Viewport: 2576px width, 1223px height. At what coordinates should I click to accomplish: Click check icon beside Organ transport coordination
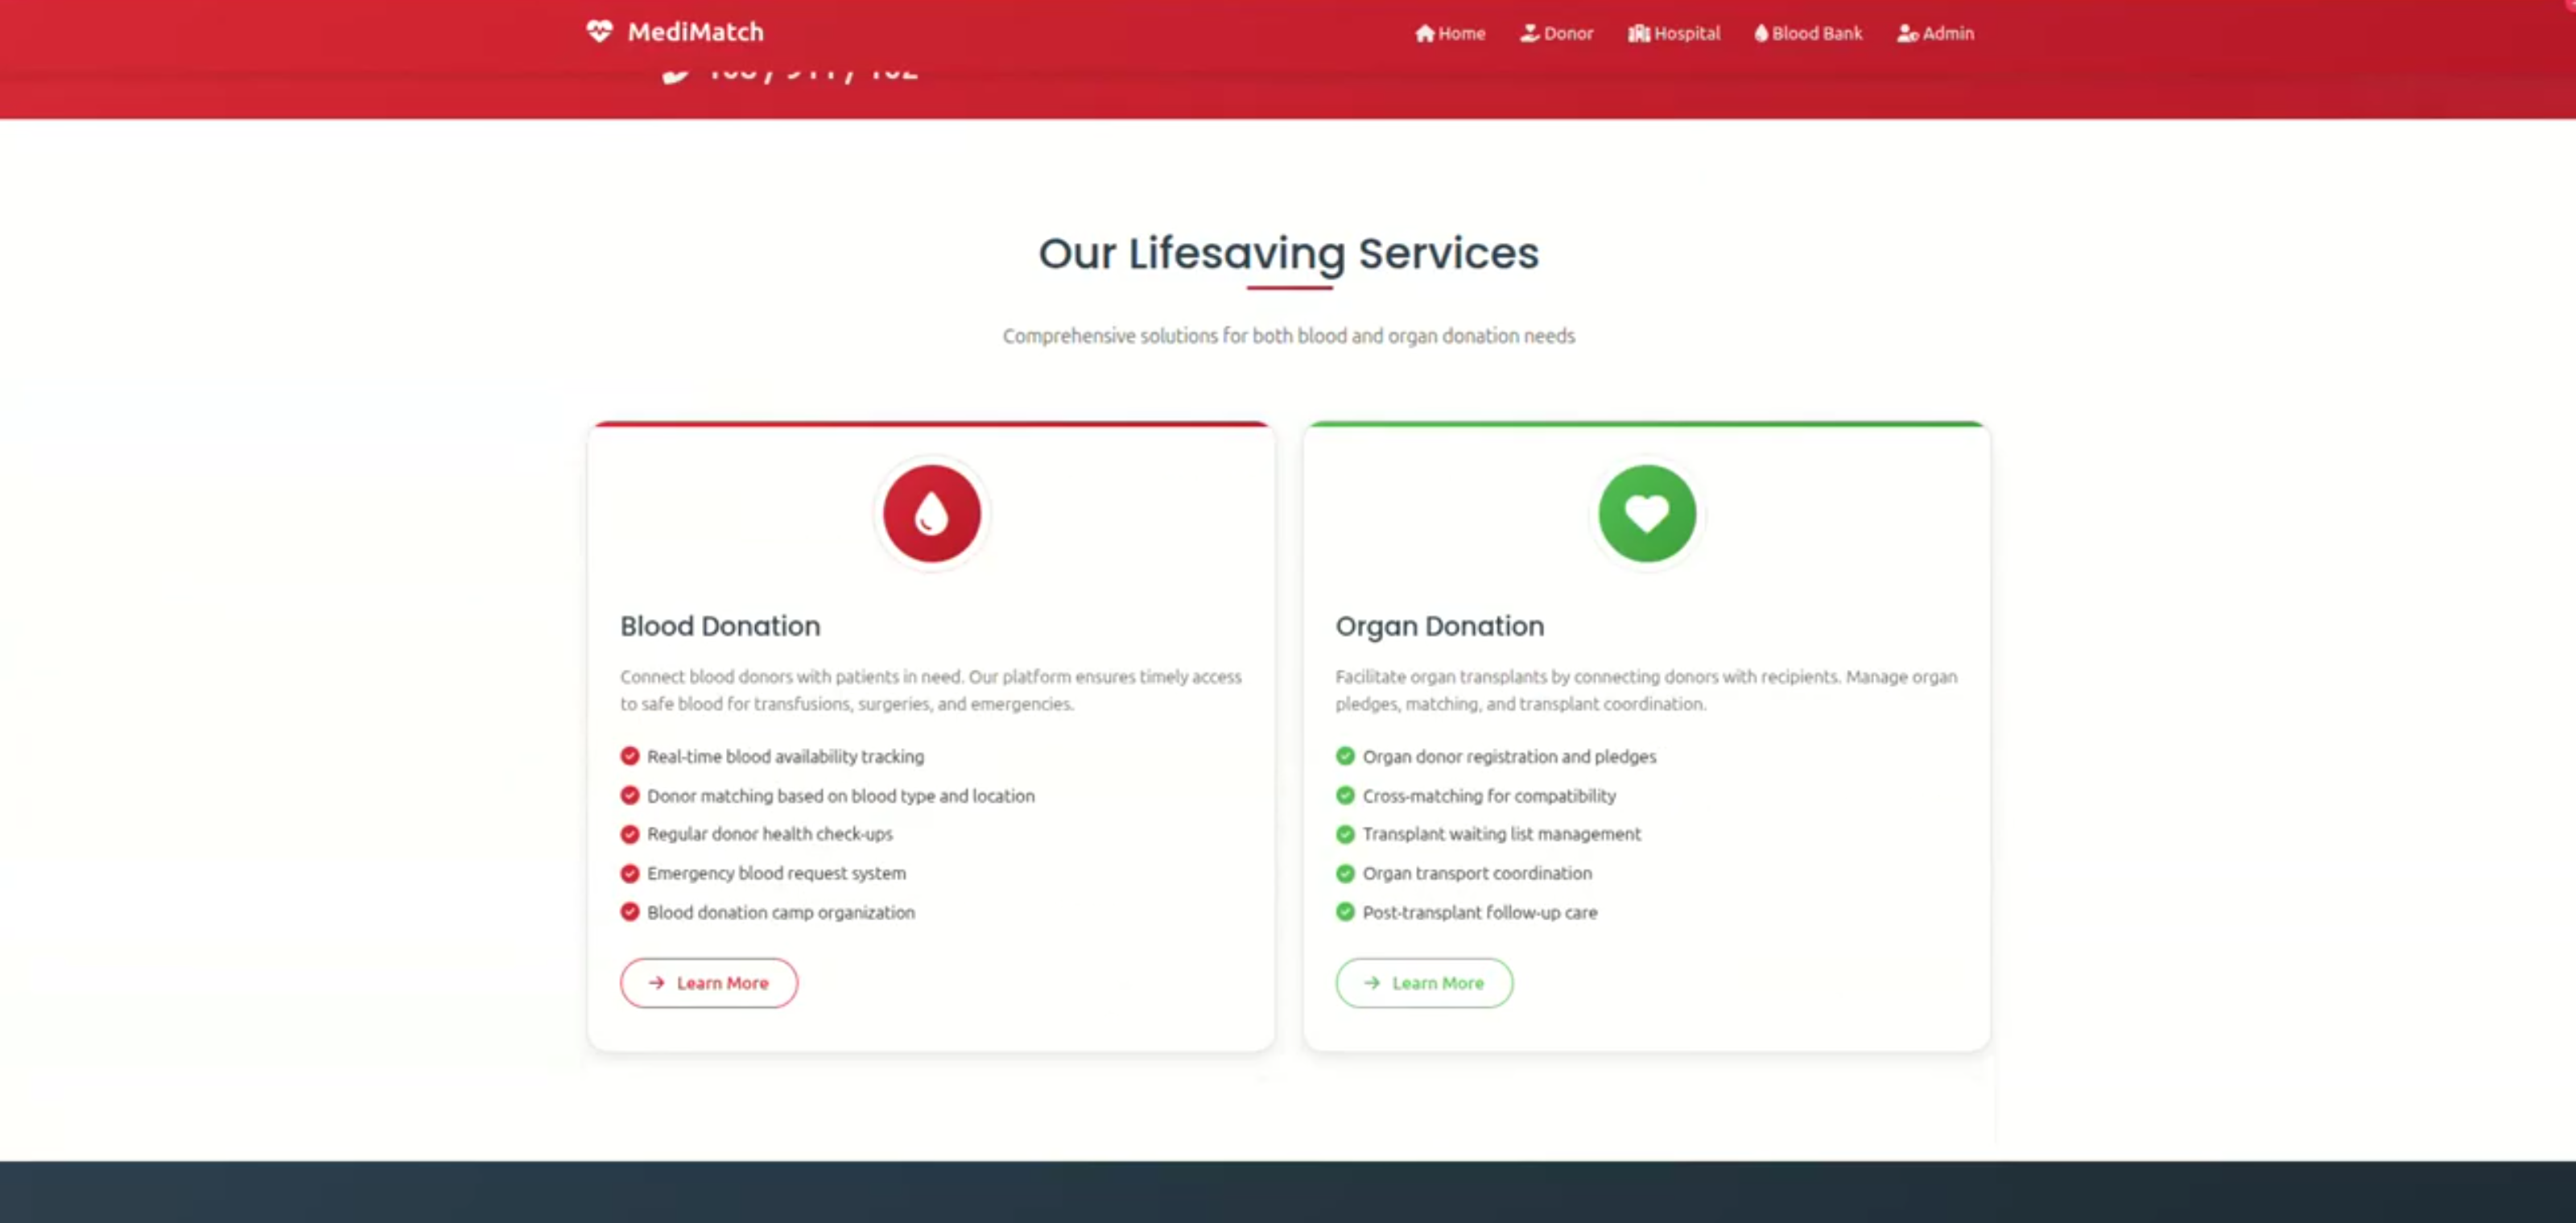[1345, 873]
